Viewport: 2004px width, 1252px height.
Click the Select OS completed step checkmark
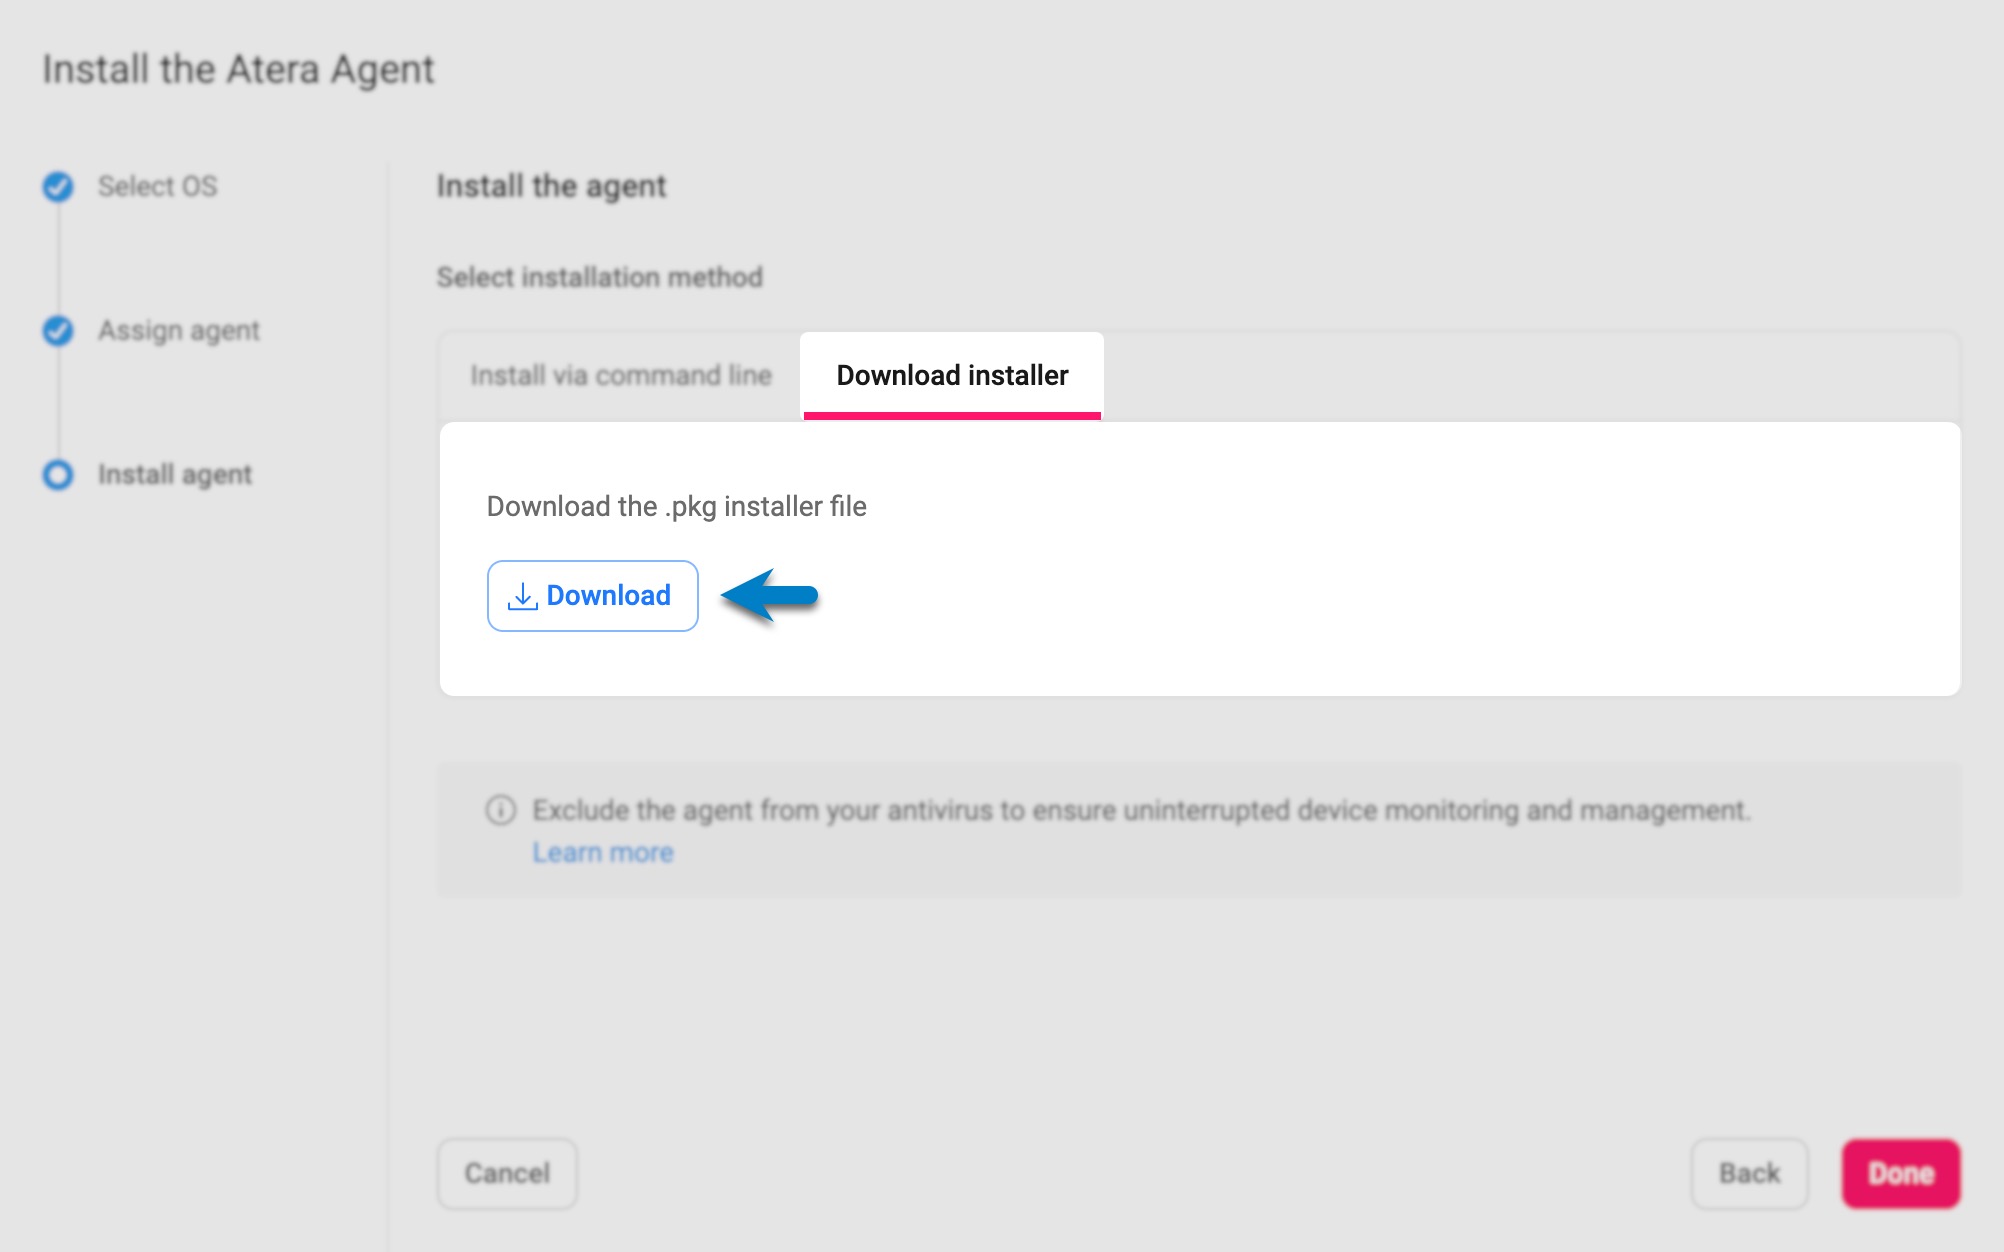point(58,187)
